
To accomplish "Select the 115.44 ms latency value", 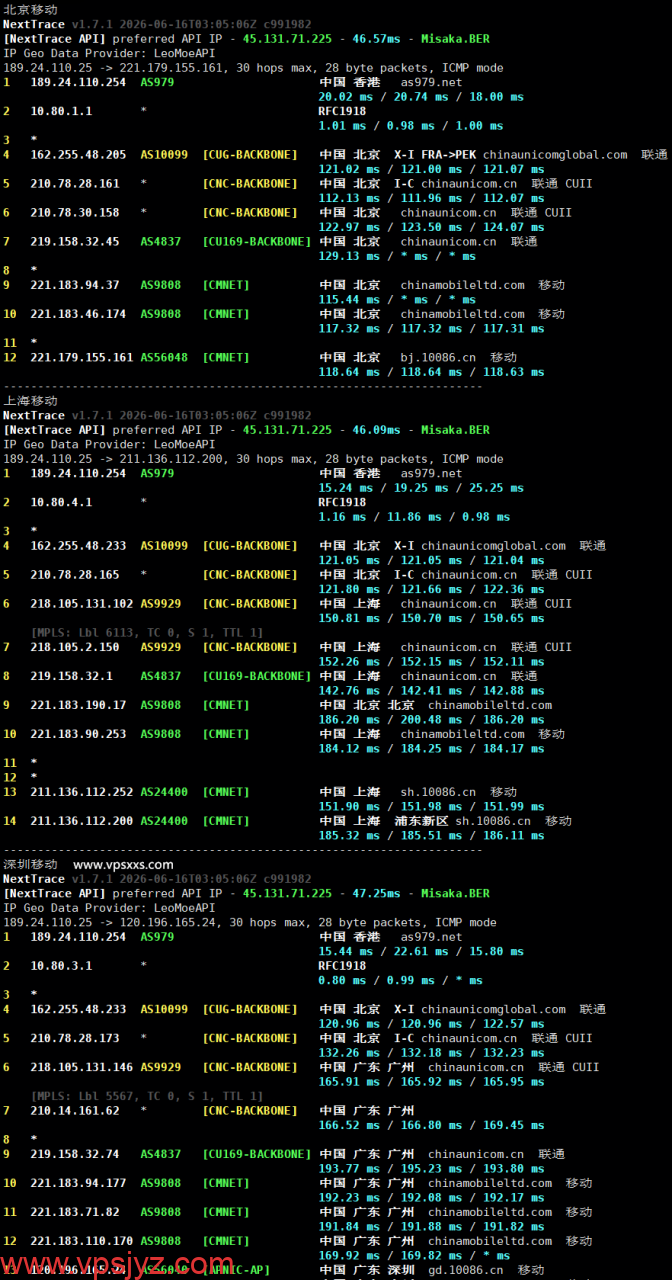I will click(349, 299).
